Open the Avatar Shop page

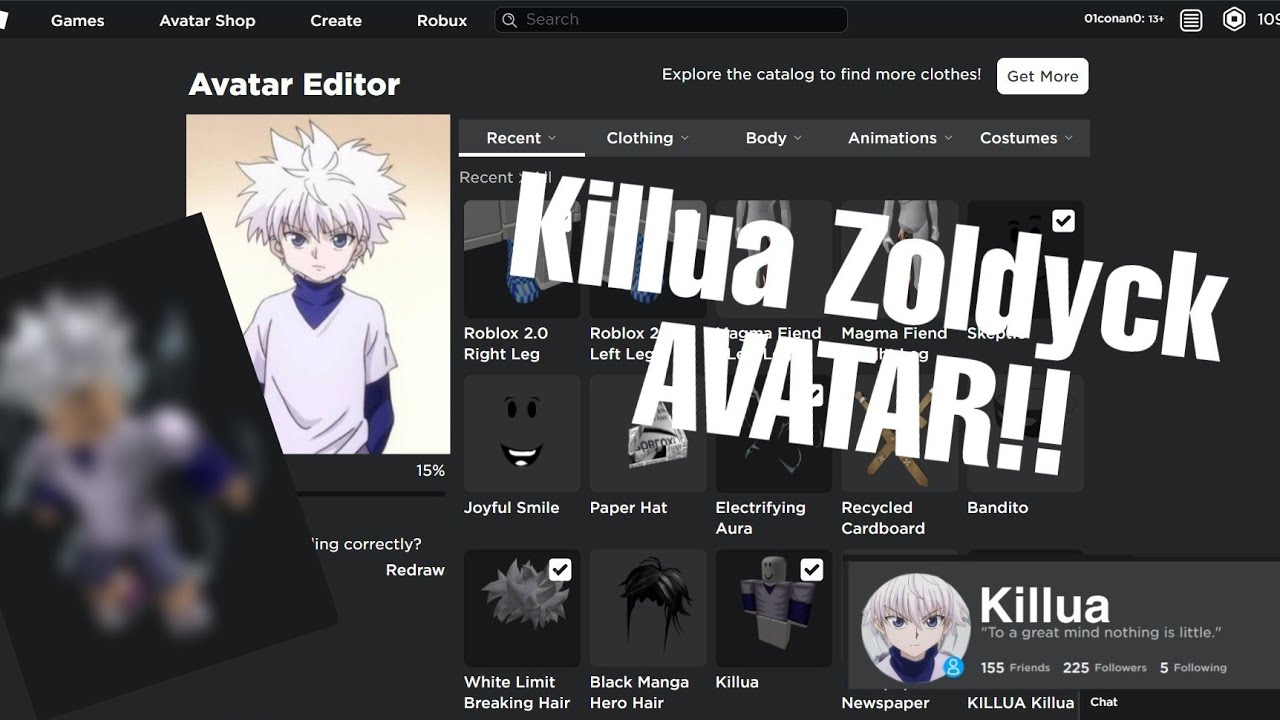pyautogui.click(x=207, y=20)
